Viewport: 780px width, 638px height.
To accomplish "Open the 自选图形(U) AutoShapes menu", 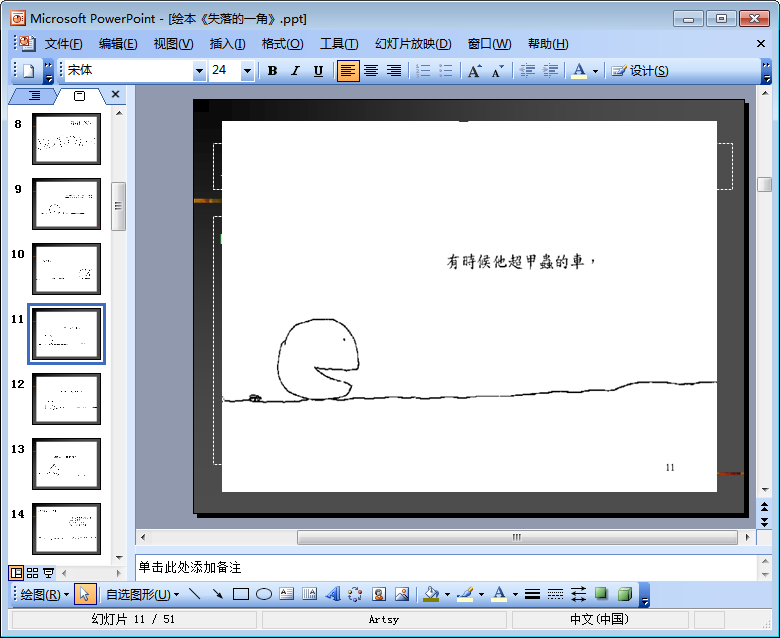I will (142, 595).
